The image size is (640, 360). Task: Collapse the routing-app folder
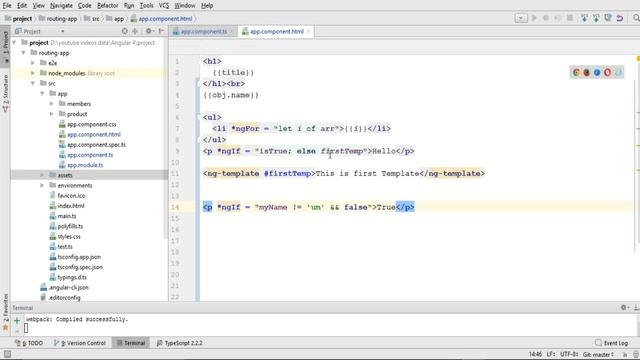tap(23, 53)
